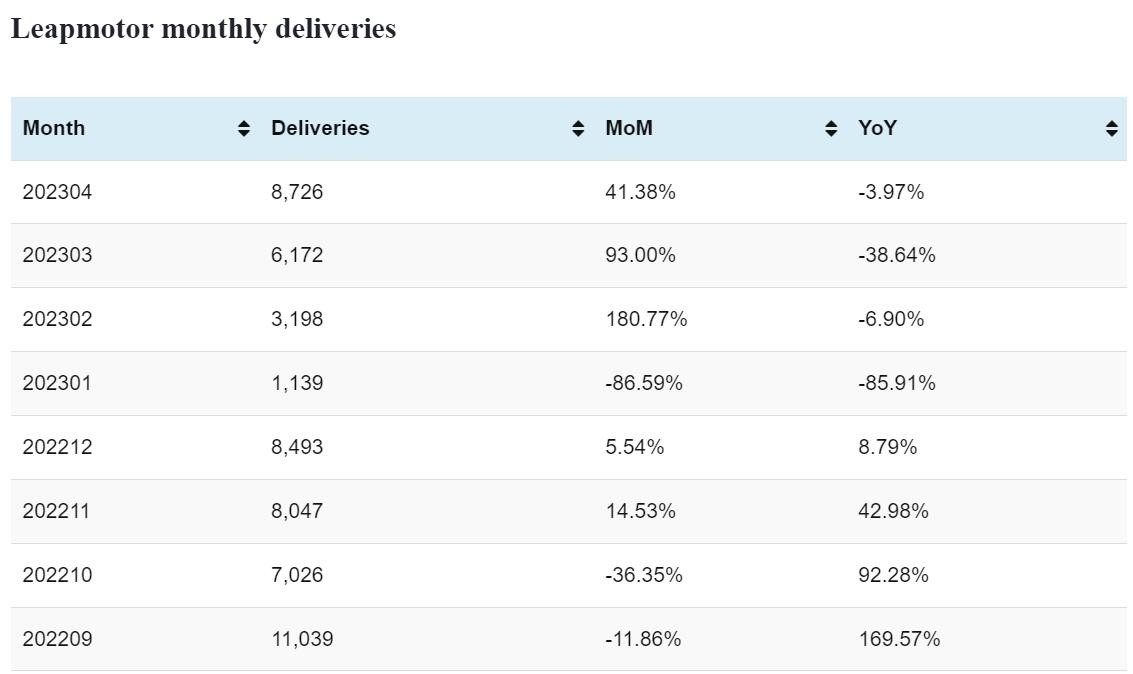Click the Leapmotor monthly deliveries heading
The height and width of the screenshot is (674, 1133).
203,29
